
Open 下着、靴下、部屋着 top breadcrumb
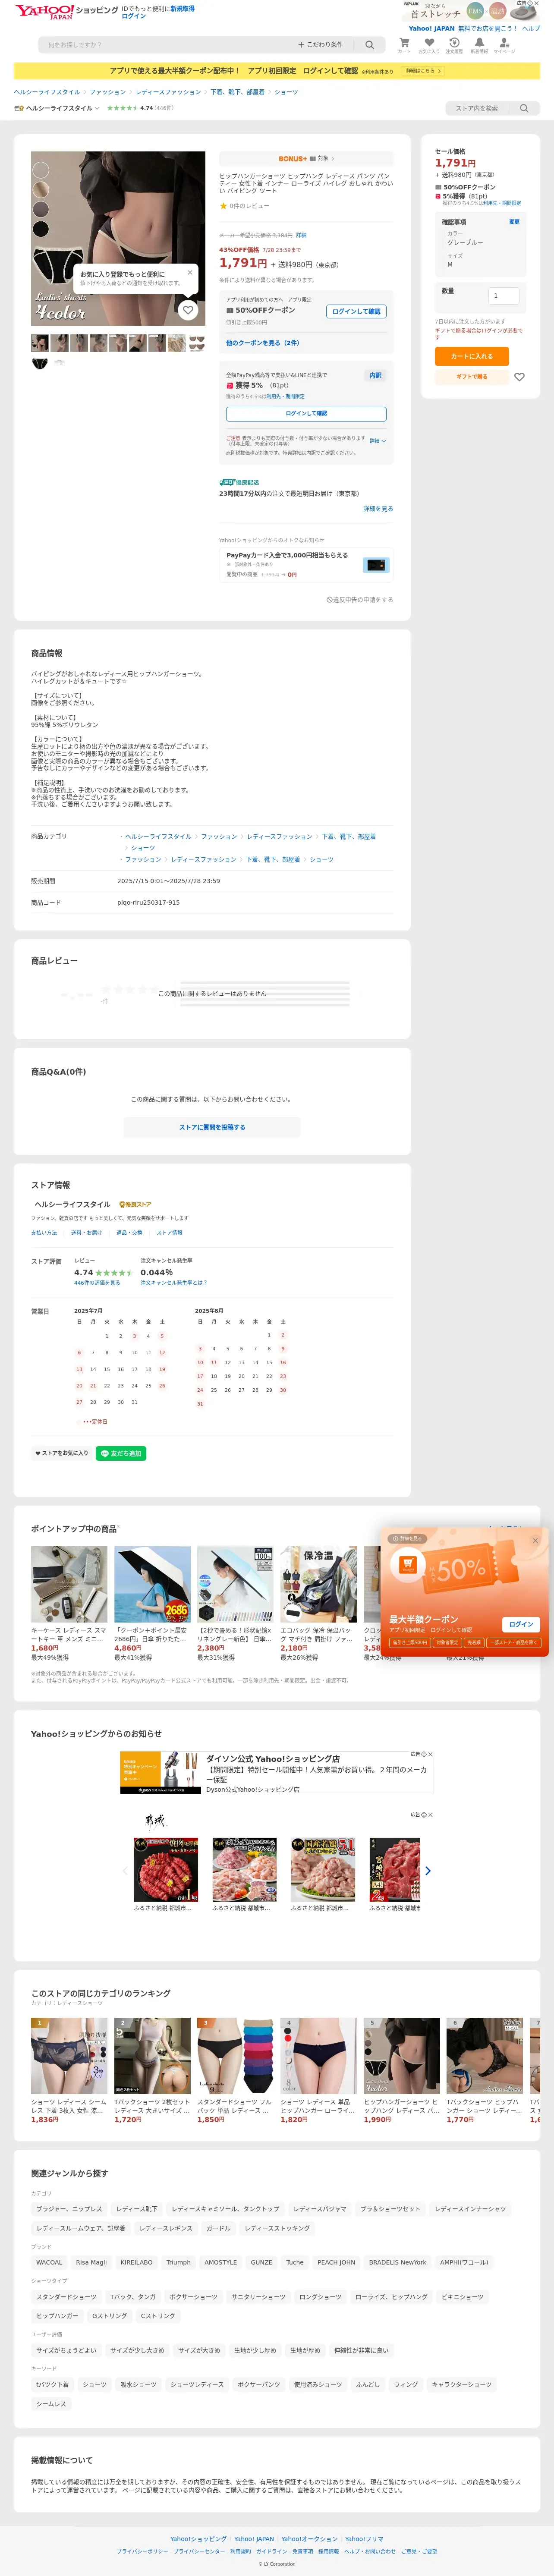pos(238,92)
